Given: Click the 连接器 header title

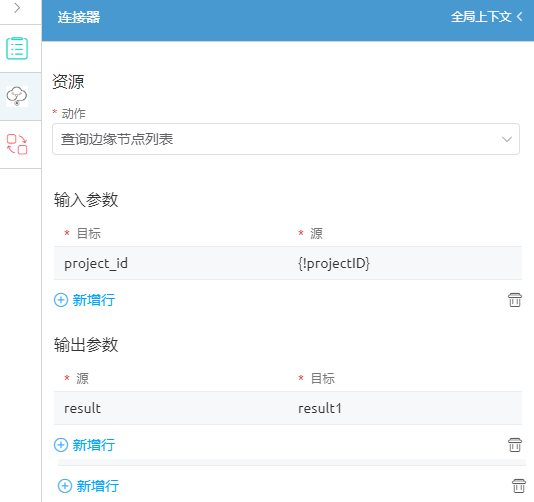Looking at the screenshot, I should click(79, 17).
